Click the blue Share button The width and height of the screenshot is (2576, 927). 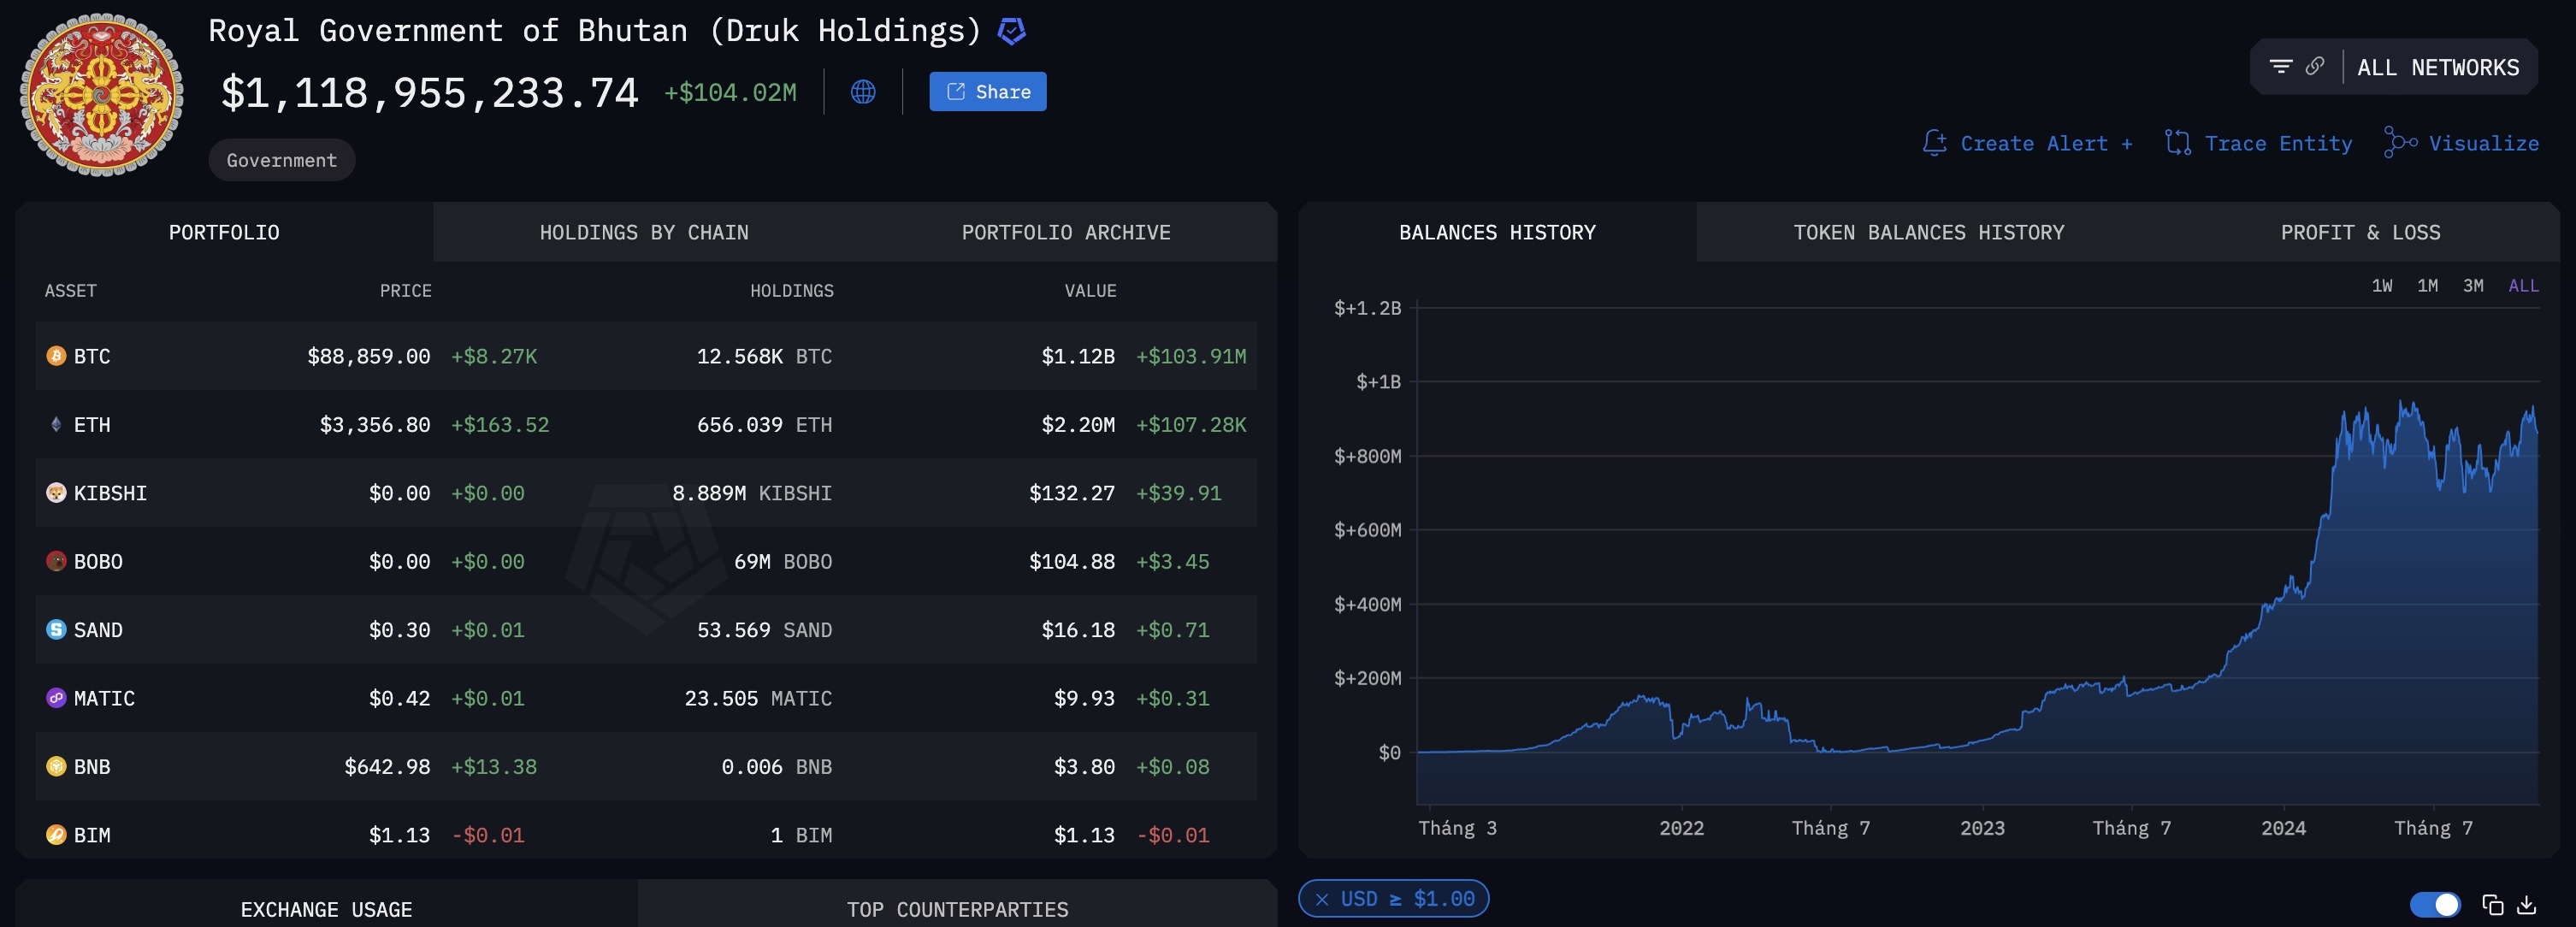pos(987,92)
